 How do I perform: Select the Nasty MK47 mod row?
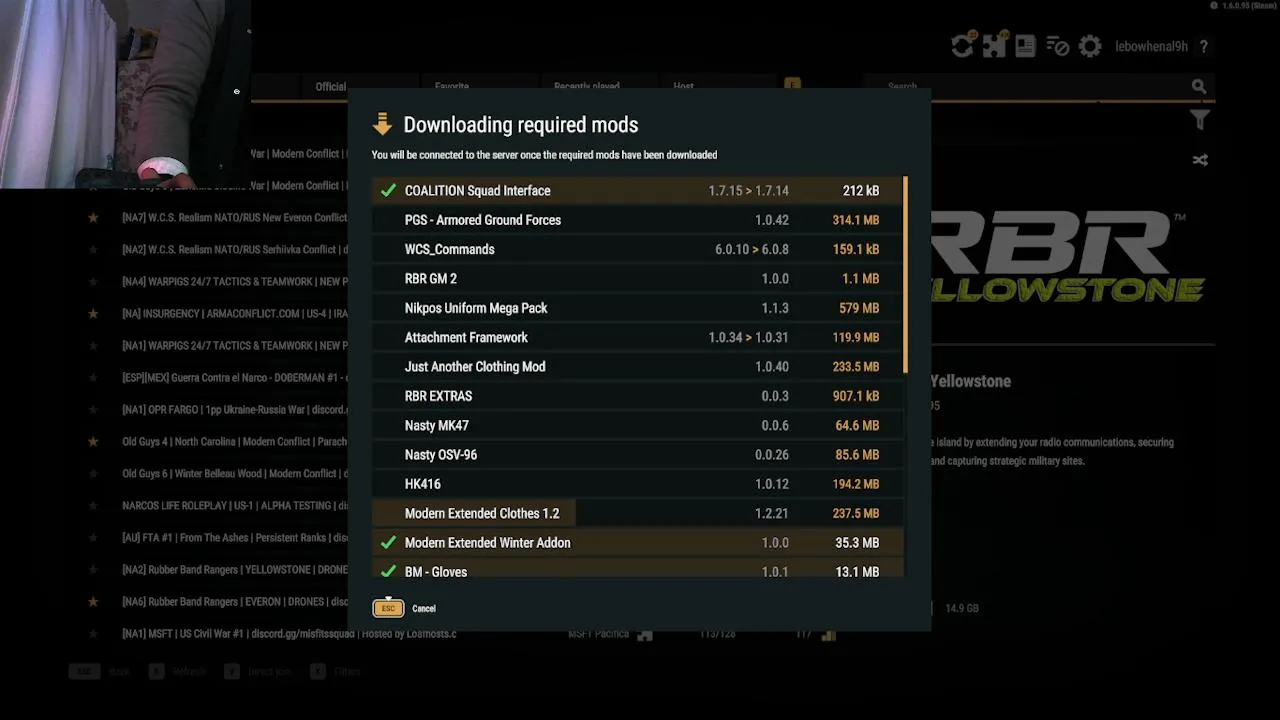coord(636,425)
